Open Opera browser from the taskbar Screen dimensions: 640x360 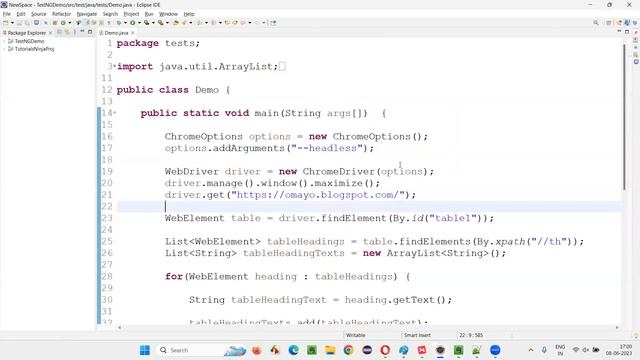coord(385,350)
